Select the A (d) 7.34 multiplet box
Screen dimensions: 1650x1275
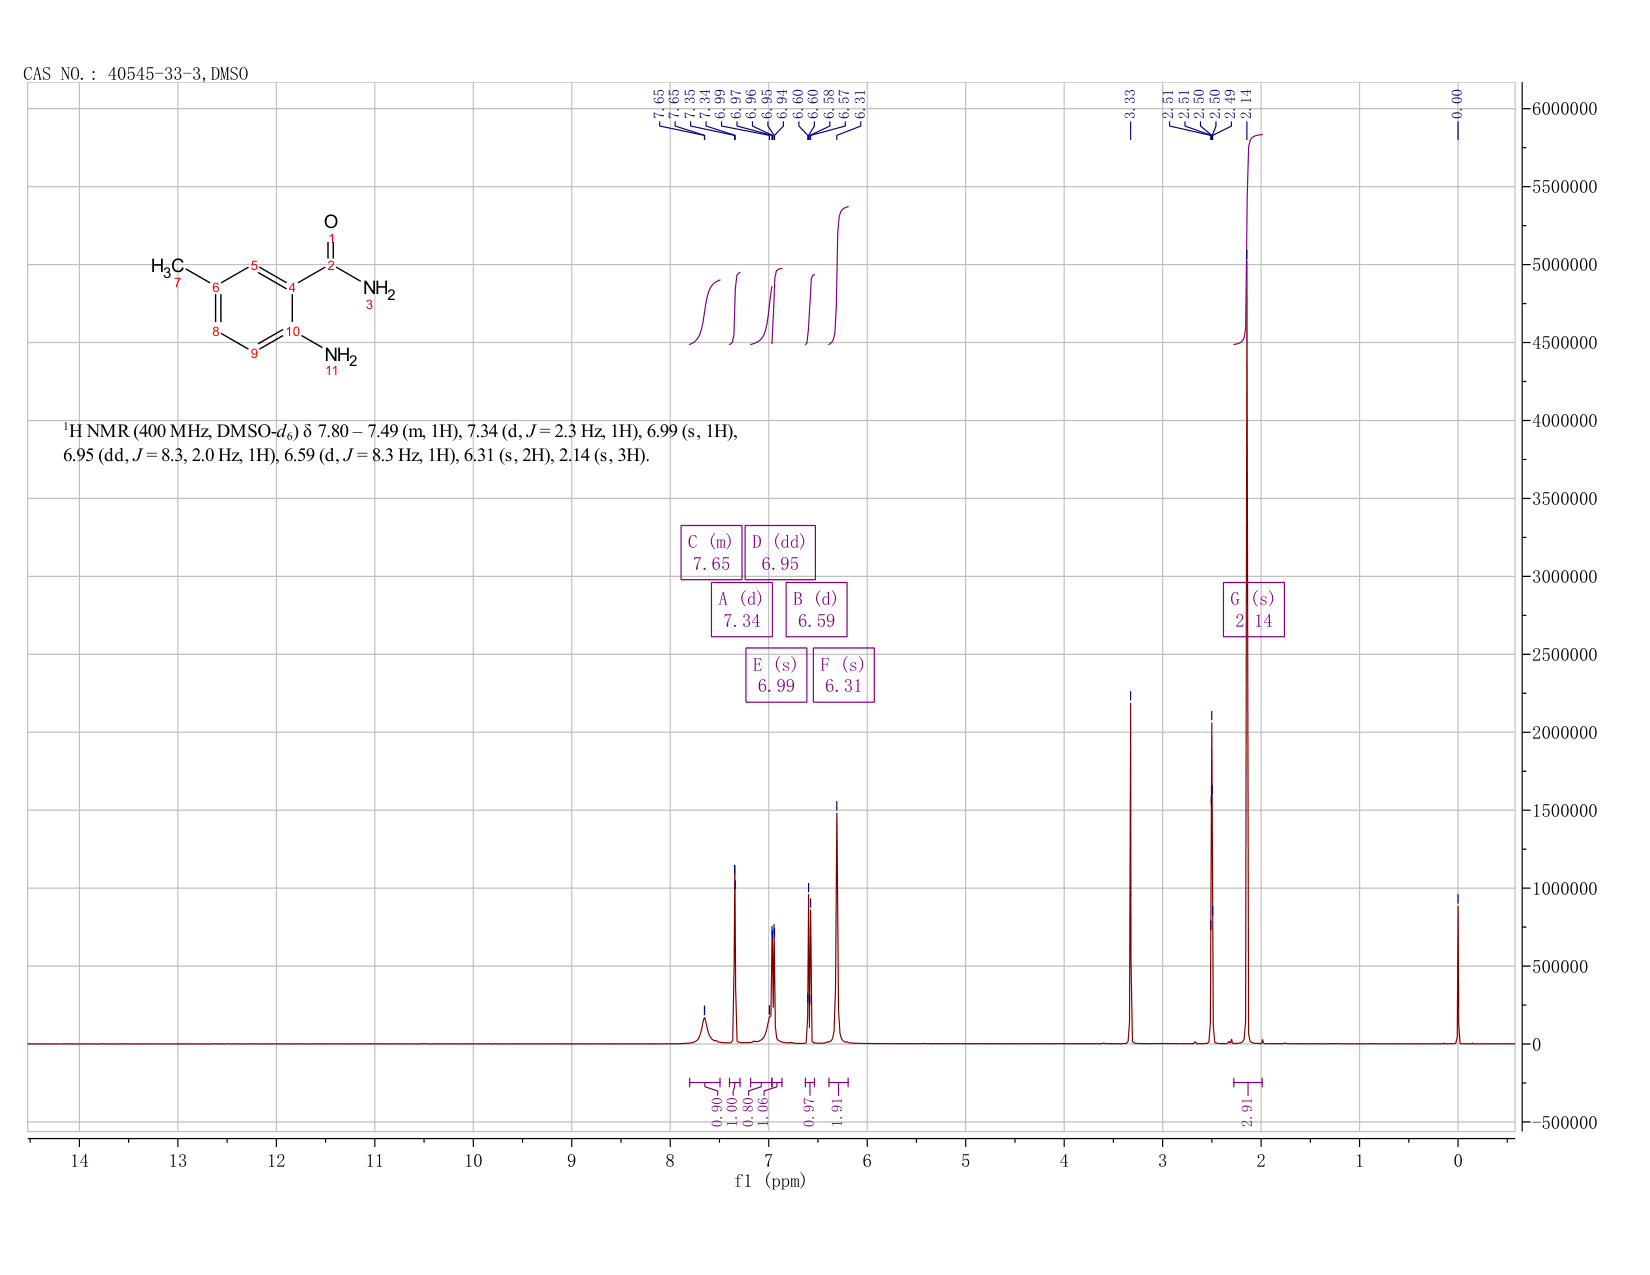pyautogui.click(x=741, y=609)
